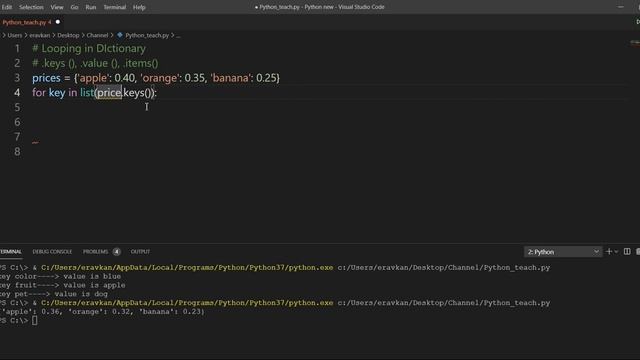The image size is (640, 360).
Task: Click the Users breadcrumb segment
Action: pyautogui.click(x=15, y=36)
